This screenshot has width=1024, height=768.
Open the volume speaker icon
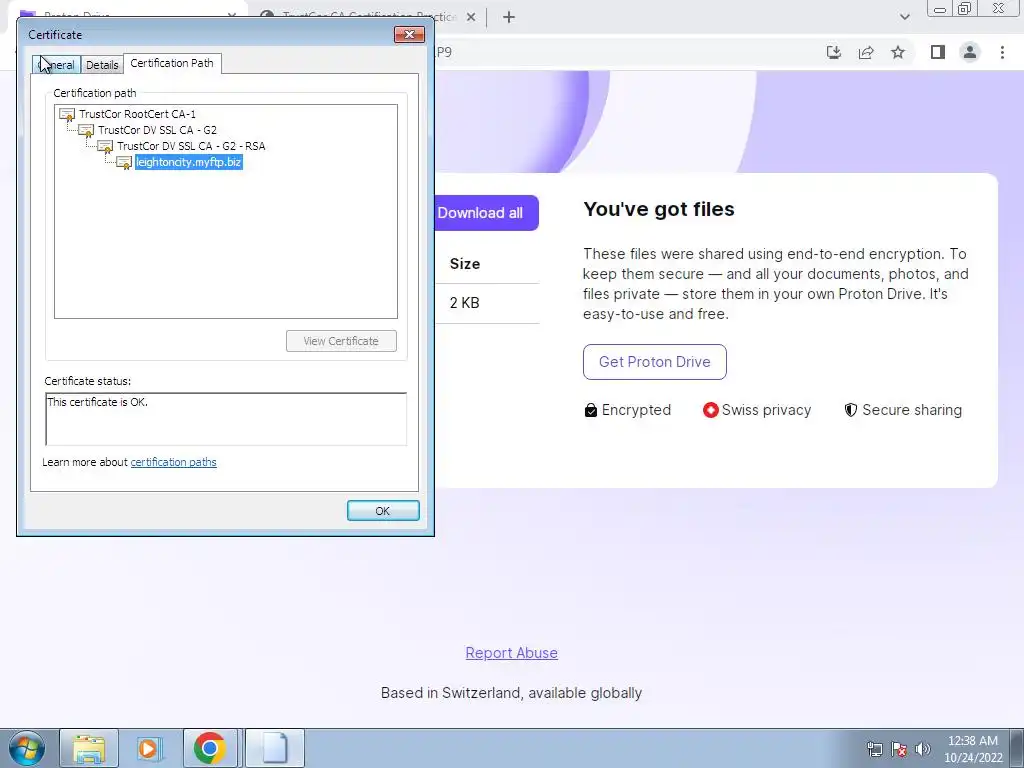(923, 749)
